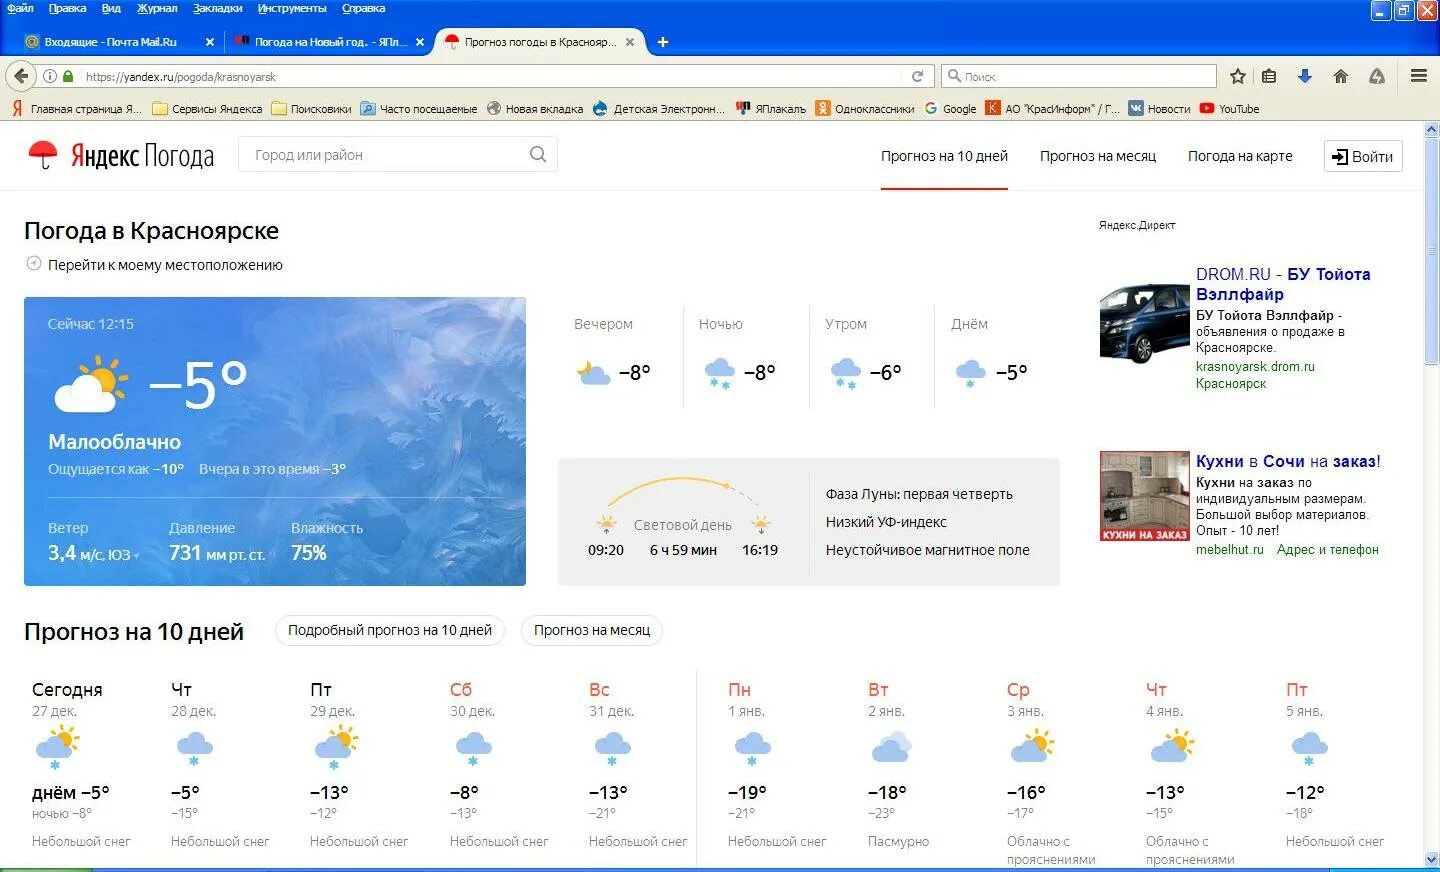Screen dimensions: 1440x872
Task: Click the krasnoyarsk.drom.ru link
Action: (x=1255, y=367)
